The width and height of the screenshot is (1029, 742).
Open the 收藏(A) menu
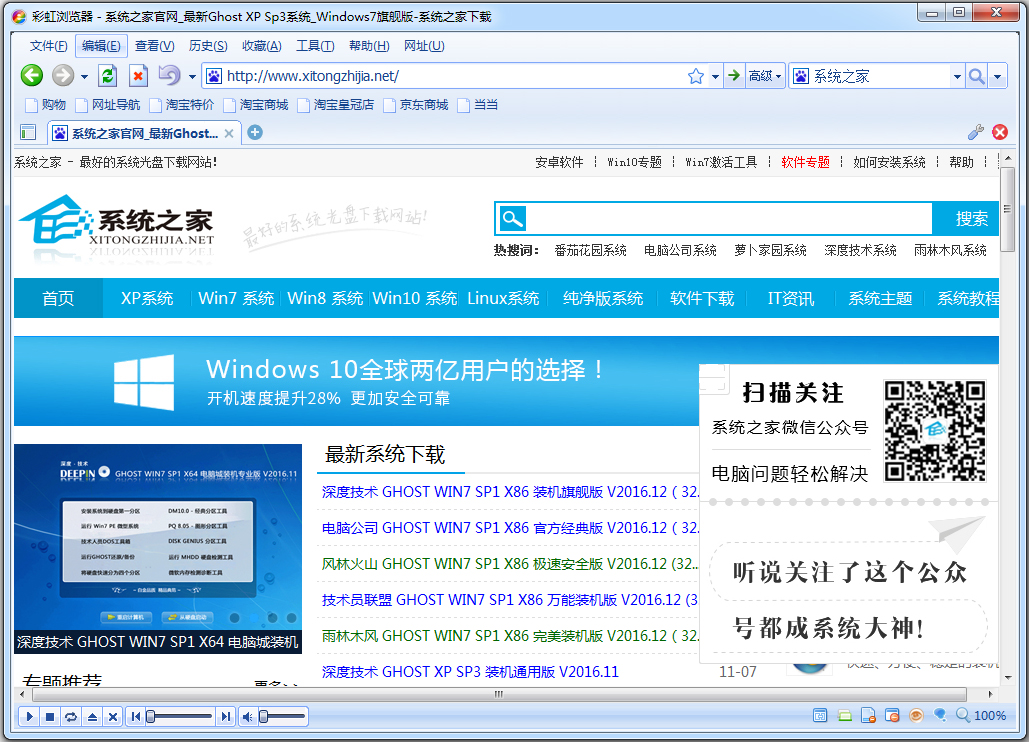coord(261,46)
